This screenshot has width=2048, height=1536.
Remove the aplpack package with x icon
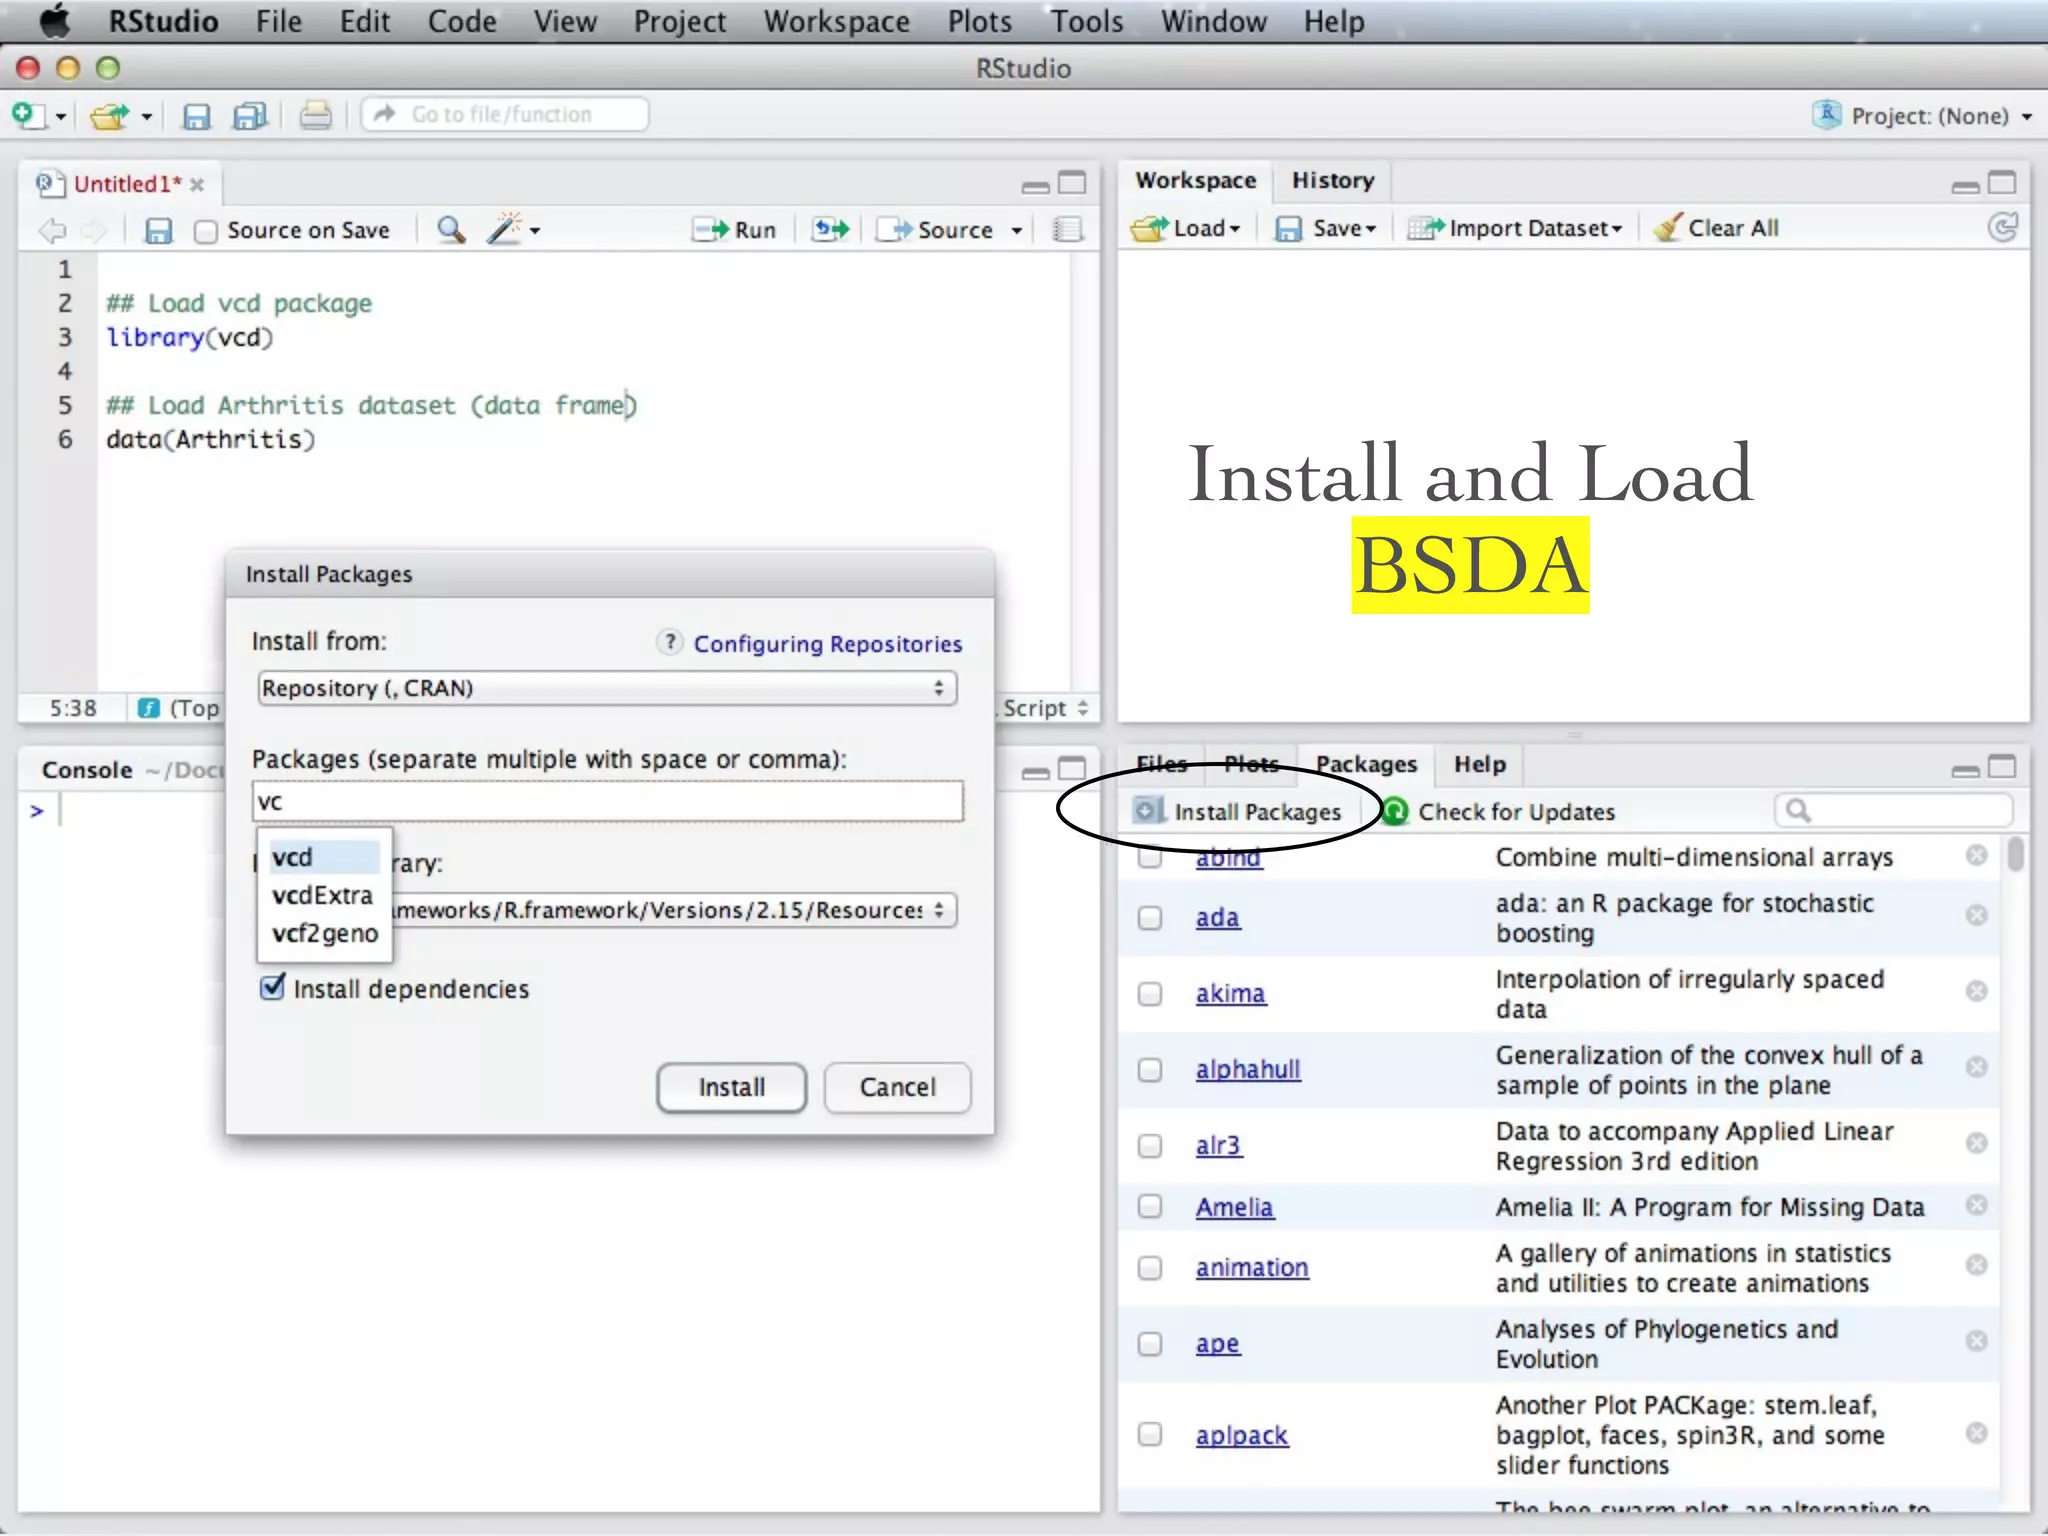1976,1433
